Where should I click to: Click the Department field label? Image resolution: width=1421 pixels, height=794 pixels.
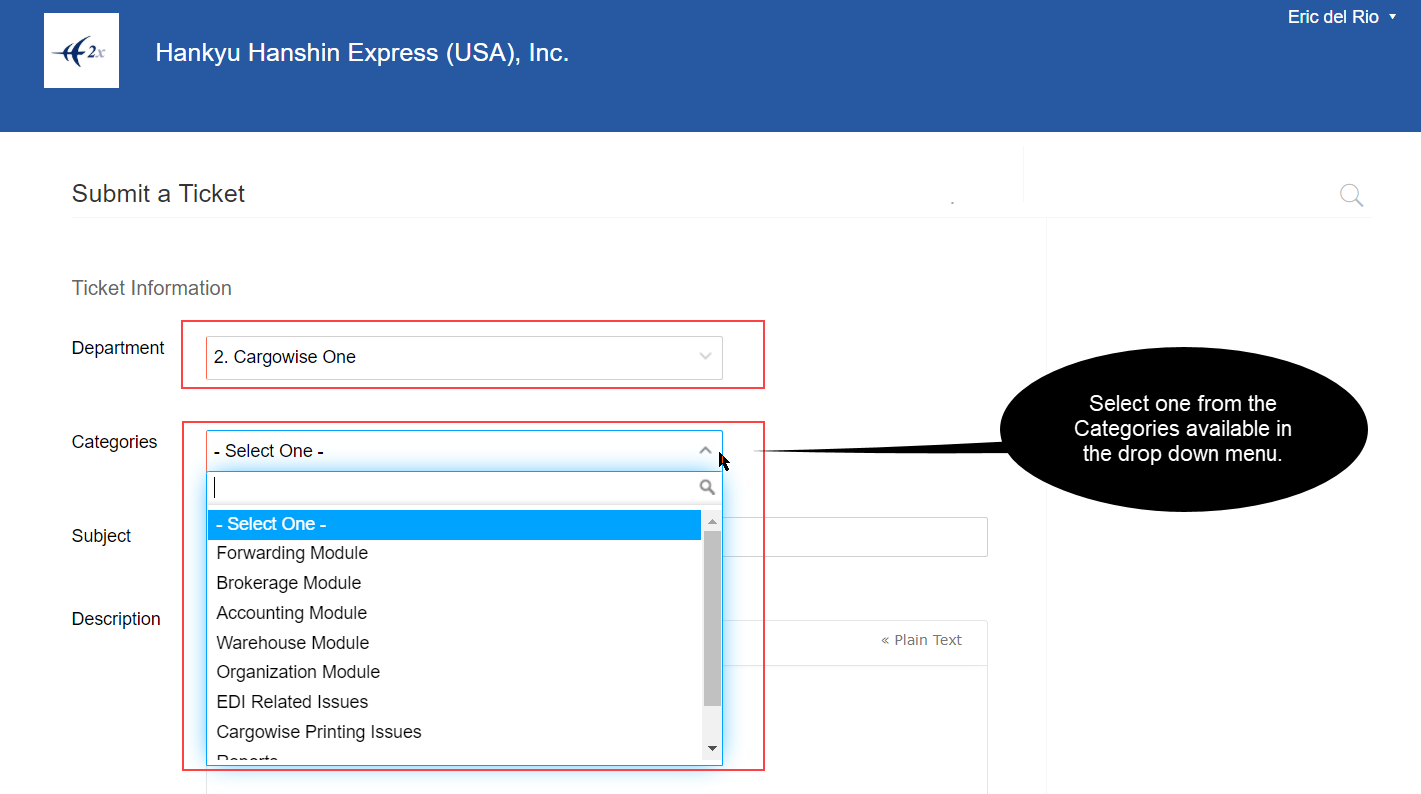tap(118, 348)
